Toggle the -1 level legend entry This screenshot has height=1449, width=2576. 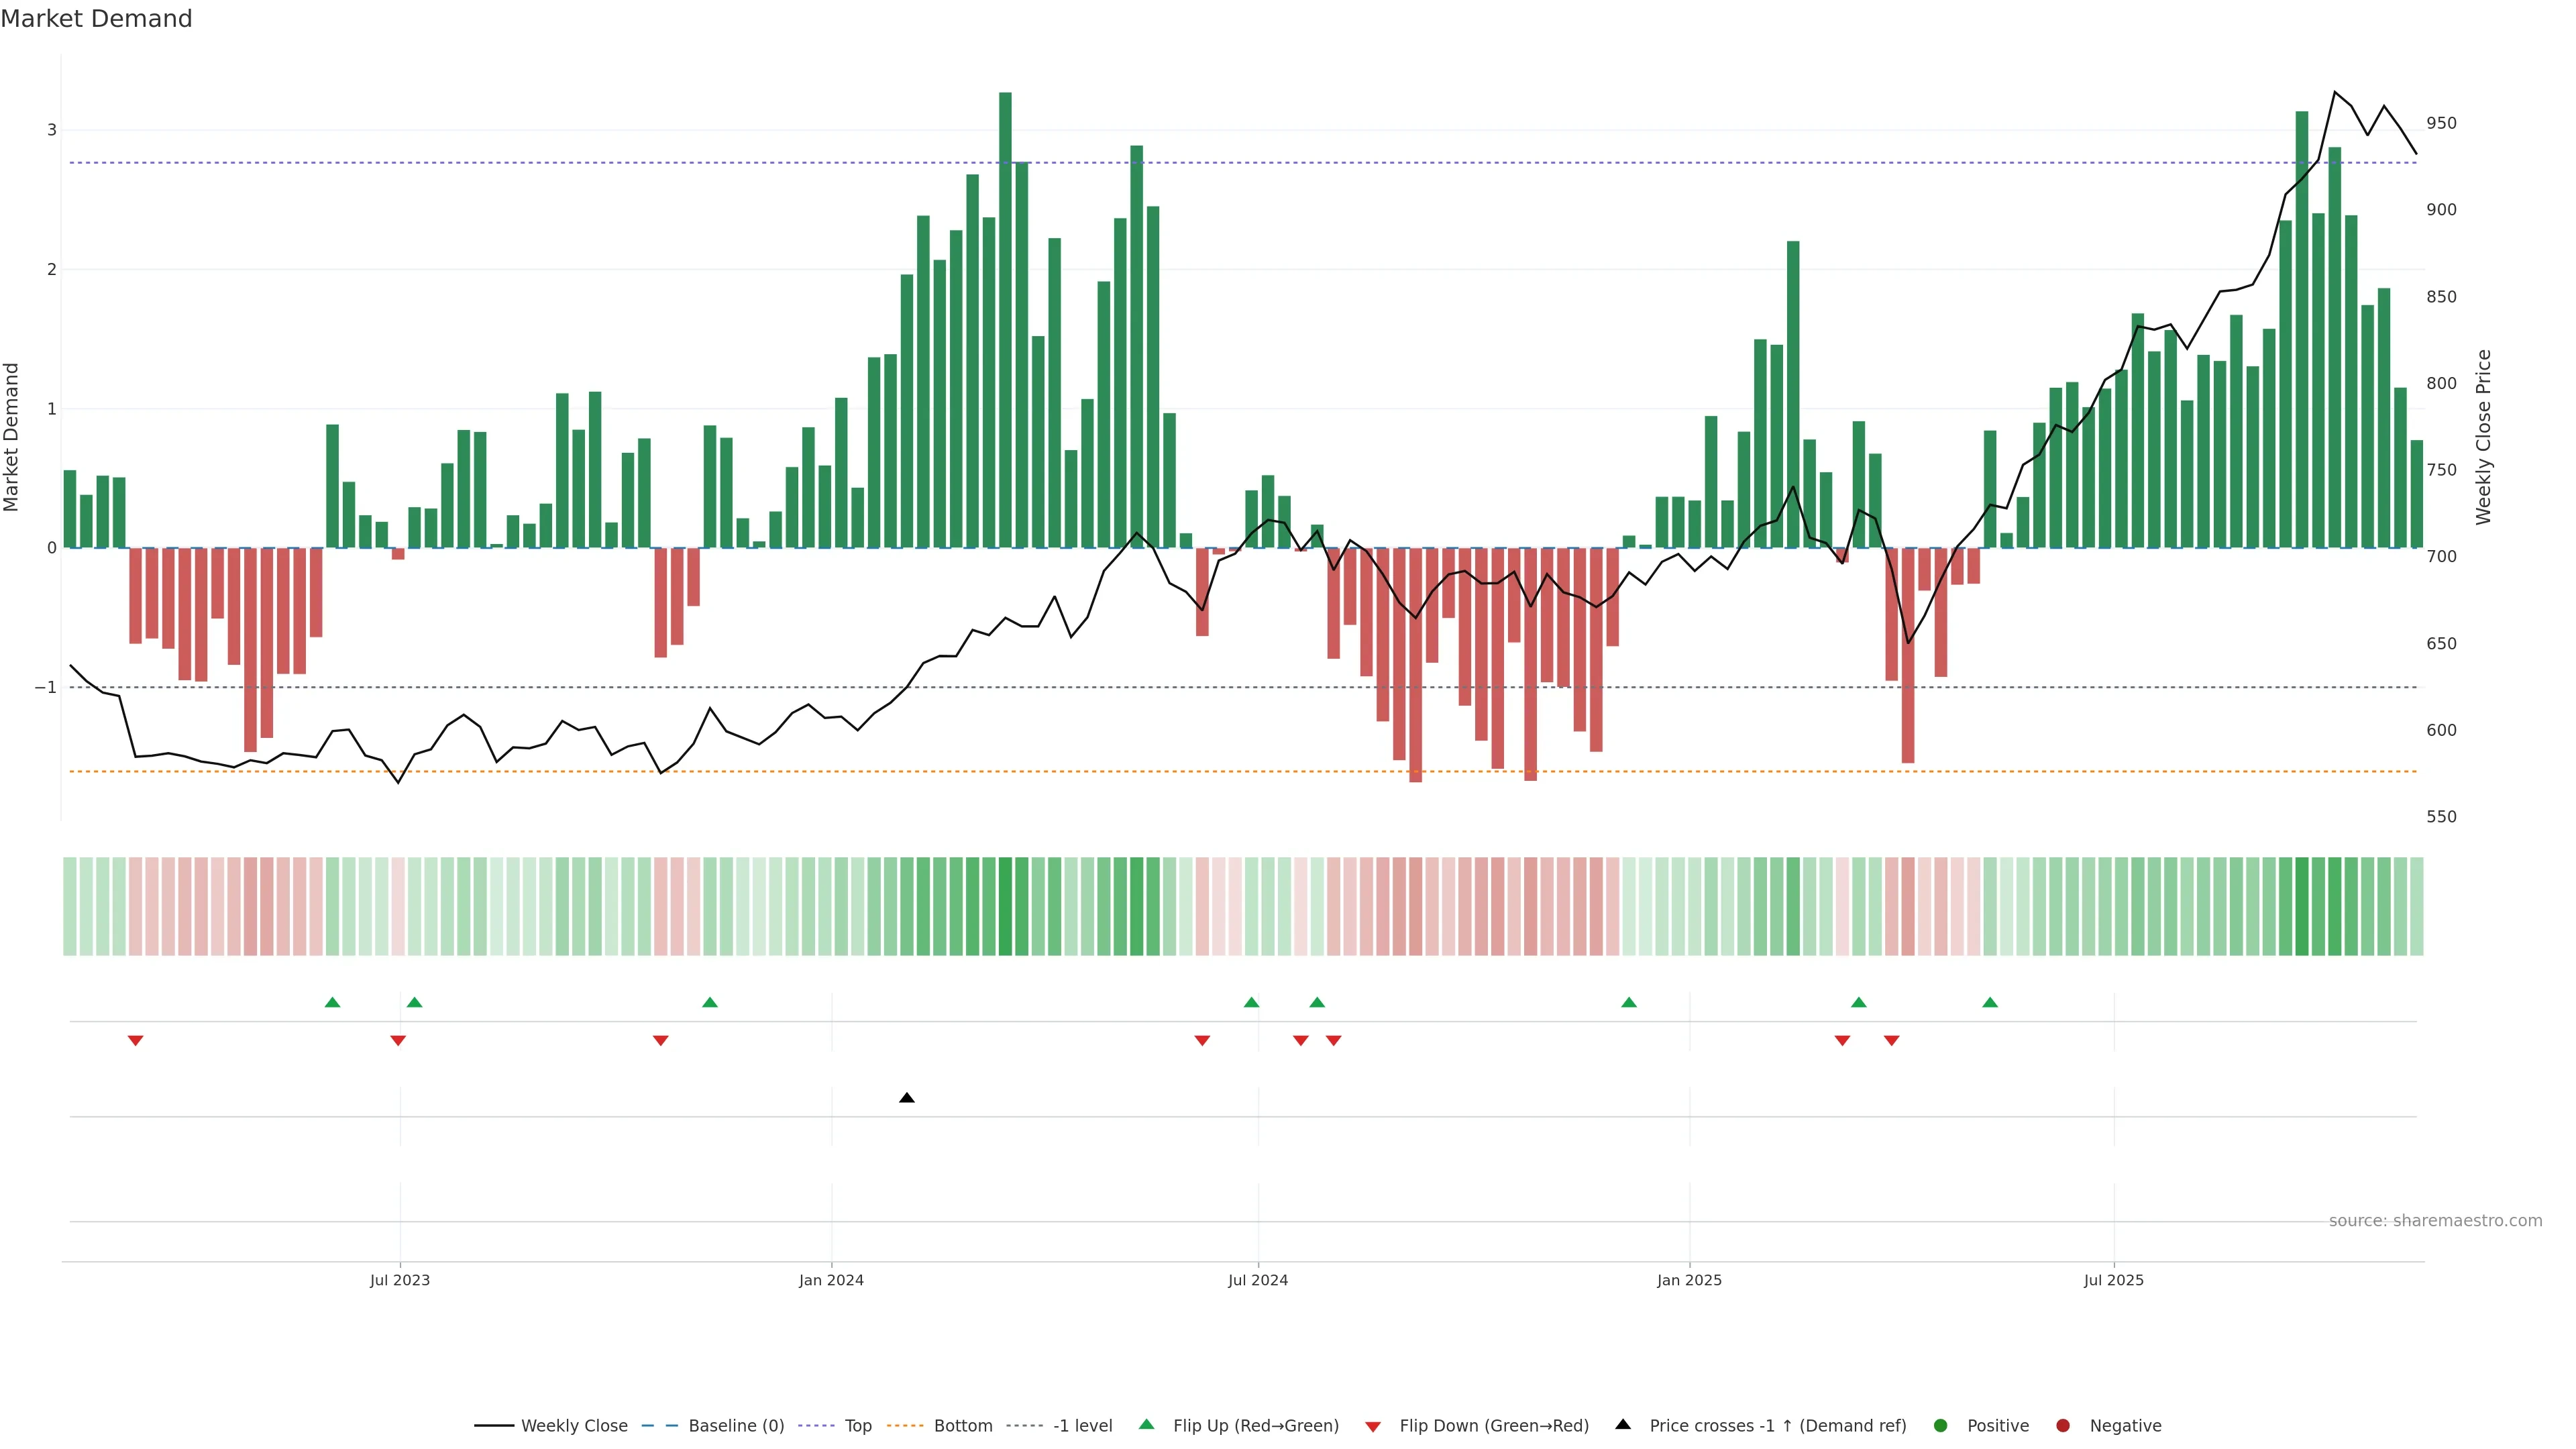pos(1082,1425)
